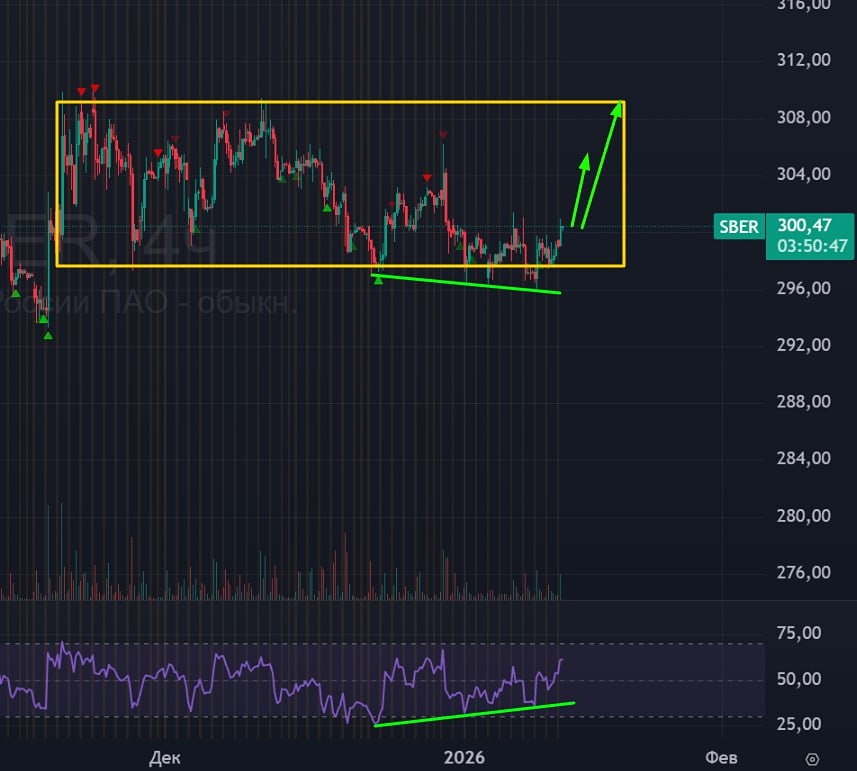
Task: Click the 308,00 price scale label
Action: coord(803,117)
